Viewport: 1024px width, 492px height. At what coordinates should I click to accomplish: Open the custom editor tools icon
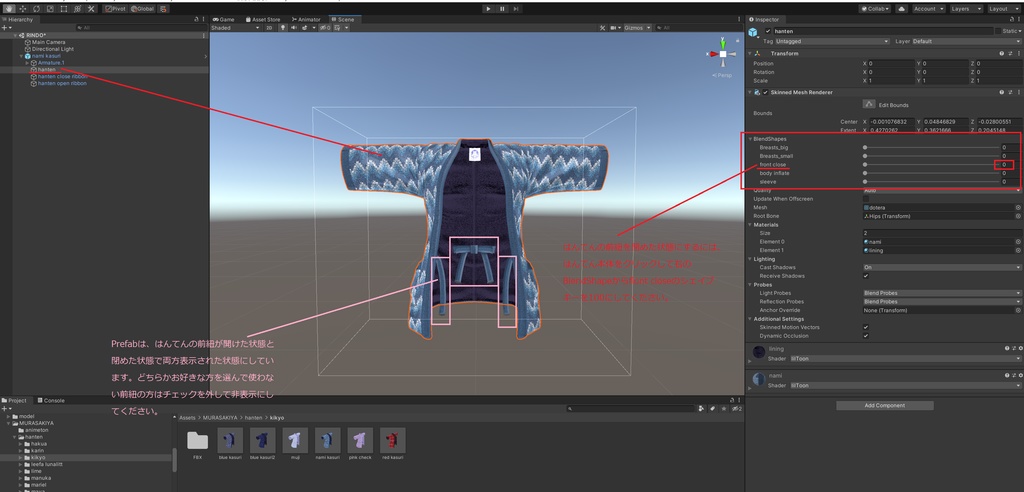tap(91, 9)
